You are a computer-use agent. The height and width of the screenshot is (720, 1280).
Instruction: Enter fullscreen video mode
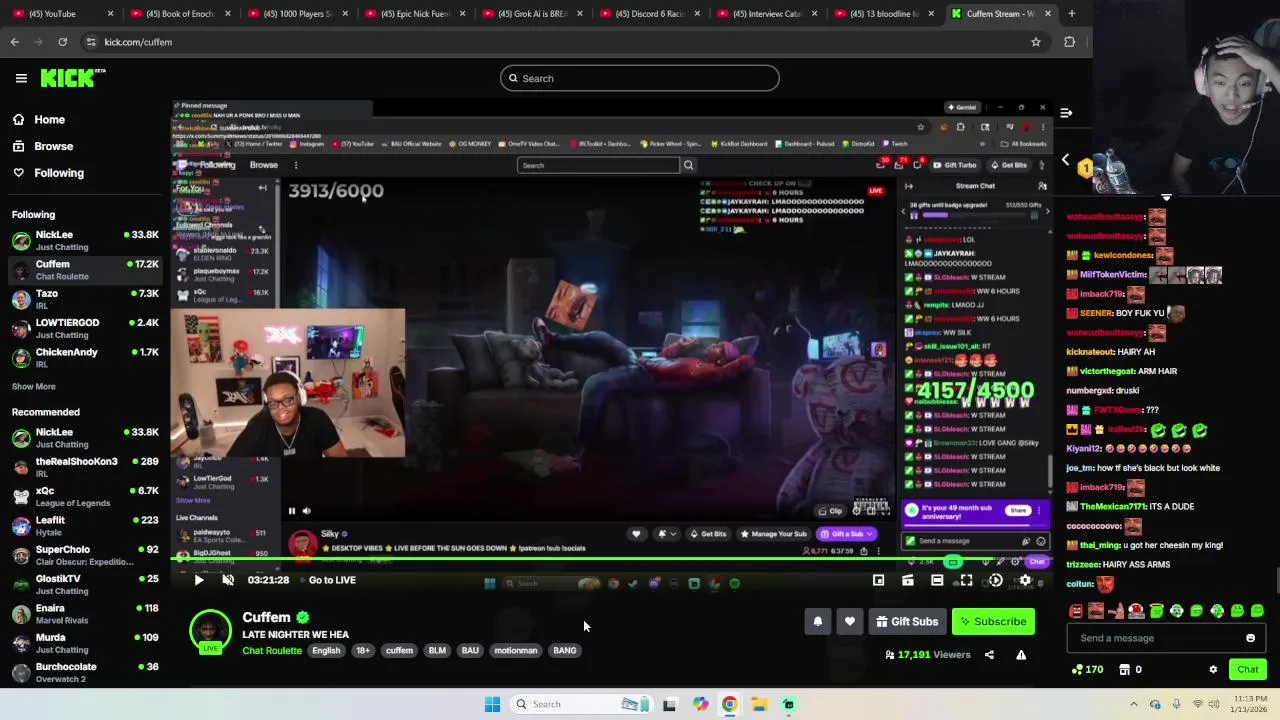point(966,580)
